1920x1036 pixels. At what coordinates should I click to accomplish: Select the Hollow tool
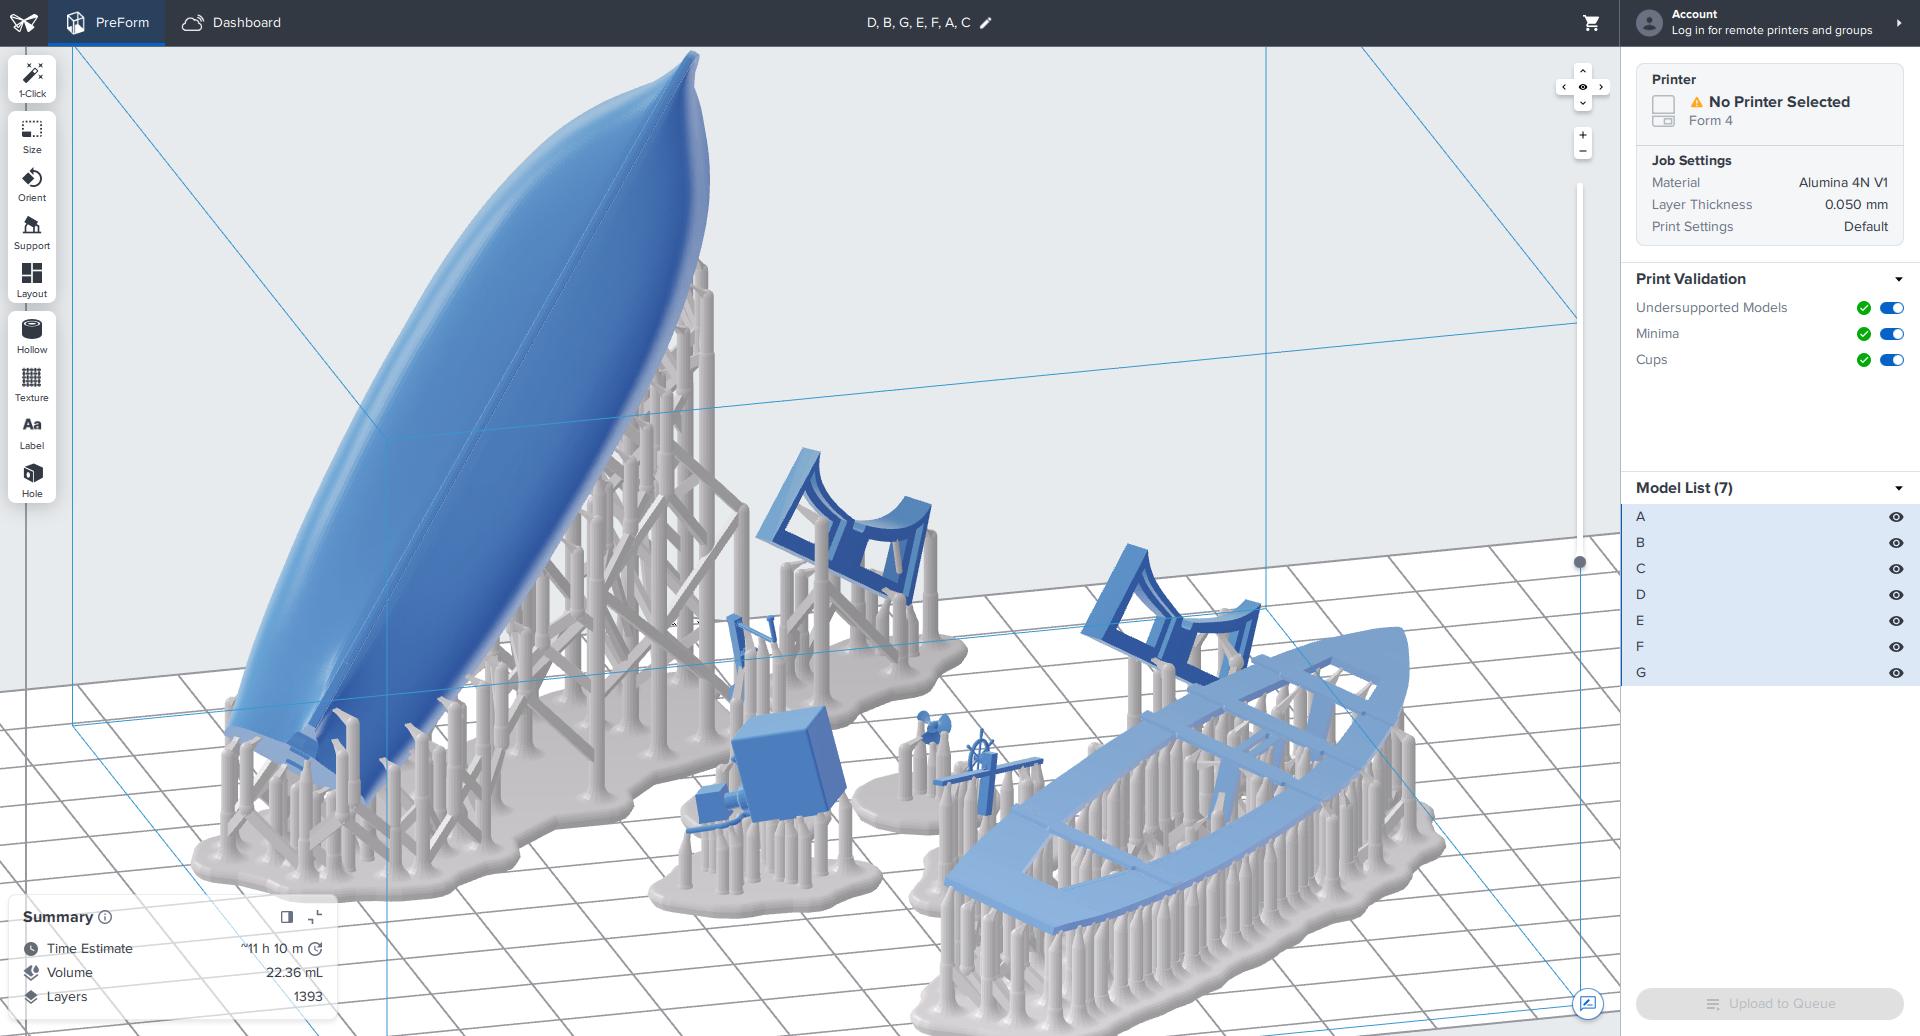pos(32,337)
